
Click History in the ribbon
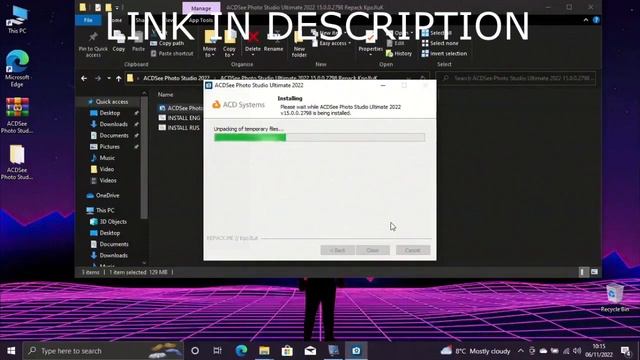pos(399,53)
